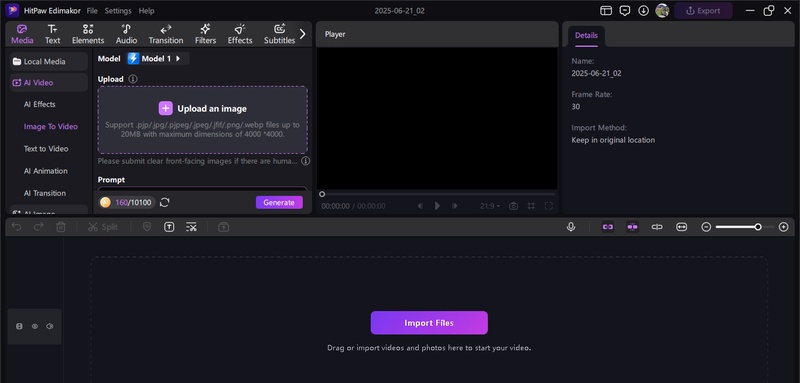Add text with the T icon

point(169,227)
